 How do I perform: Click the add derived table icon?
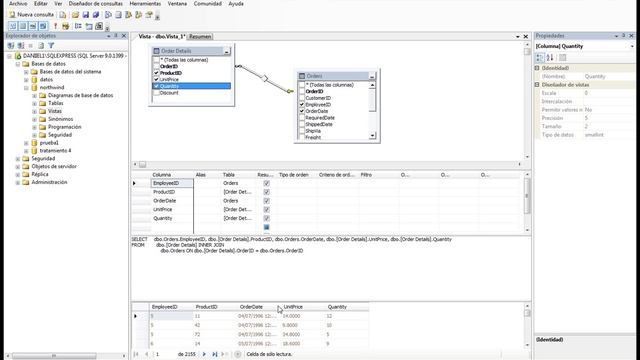[99, 26]
